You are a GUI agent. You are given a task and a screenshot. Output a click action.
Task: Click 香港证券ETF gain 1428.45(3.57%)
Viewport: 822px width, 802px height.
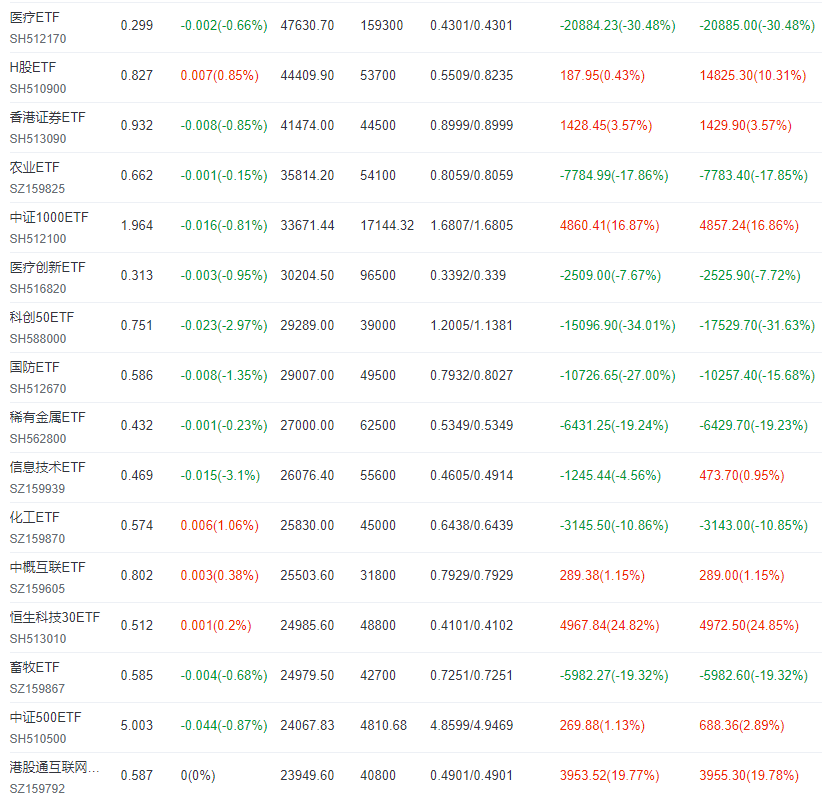coord(606,125)
